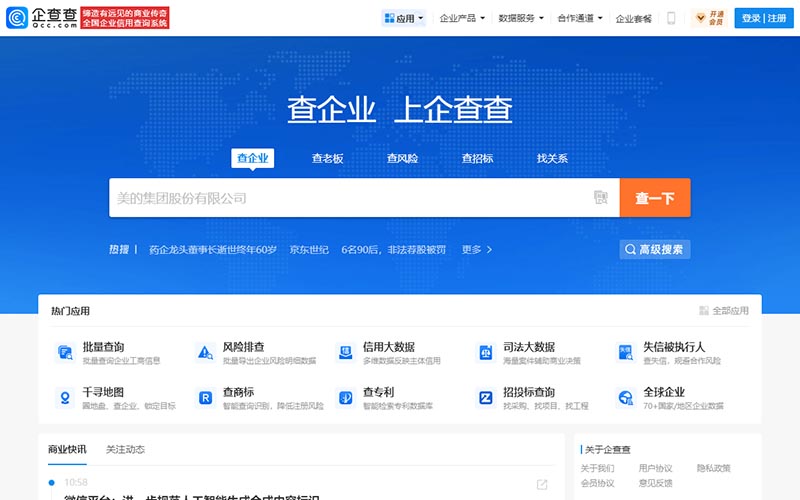Click the 风险排查 title text
The height and width of the screenshot is (500, 800).
click(244, 347)
